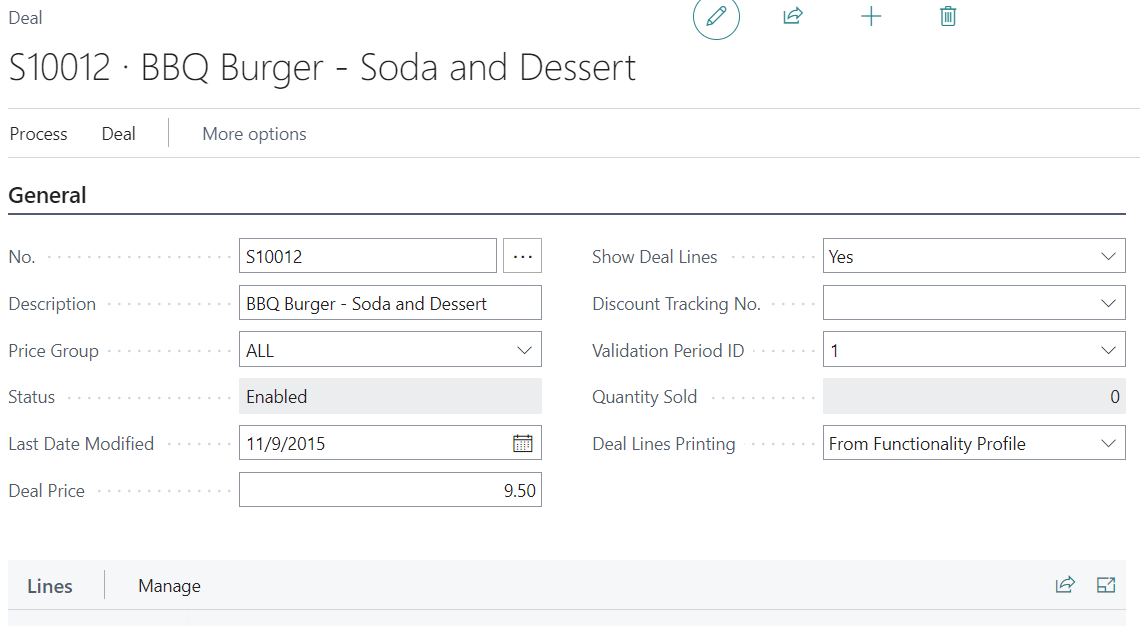The height and width of the screenshot is (626, 1140).
Task: Collapse the General section heading
Action: pos(48,196)
